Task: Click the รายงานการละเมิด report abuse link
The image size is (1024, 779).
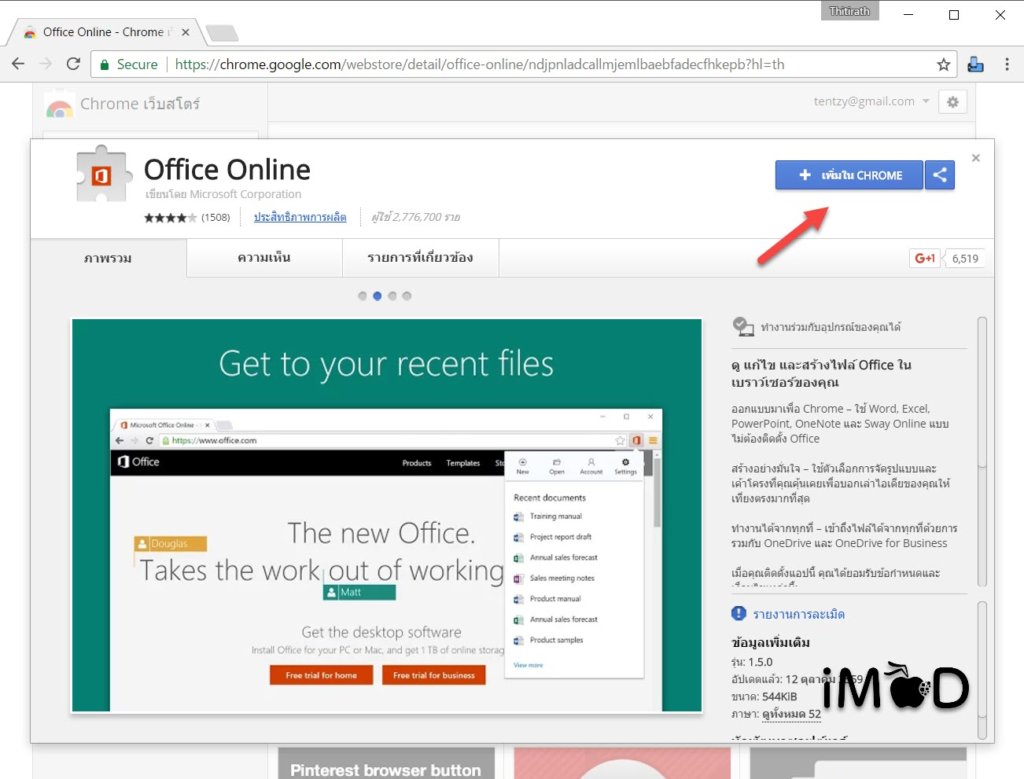Action: (788, 613)
